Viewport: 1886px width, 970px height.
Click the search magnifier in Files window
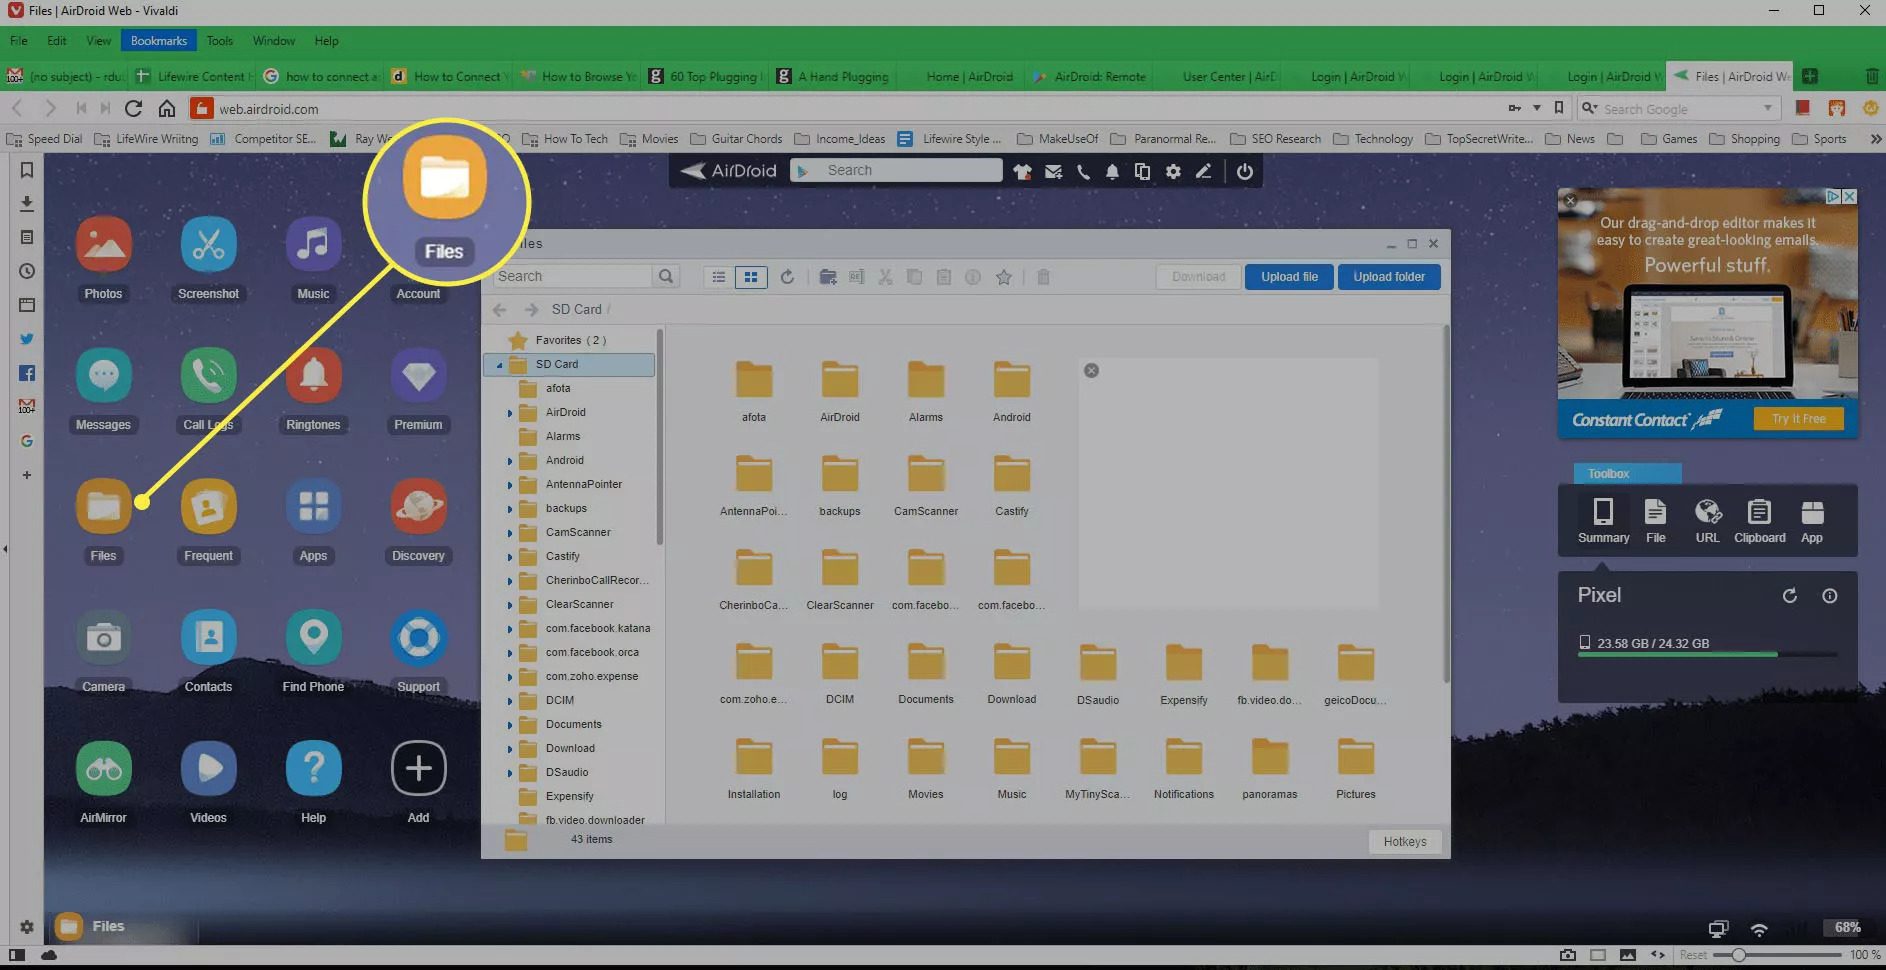666,276
